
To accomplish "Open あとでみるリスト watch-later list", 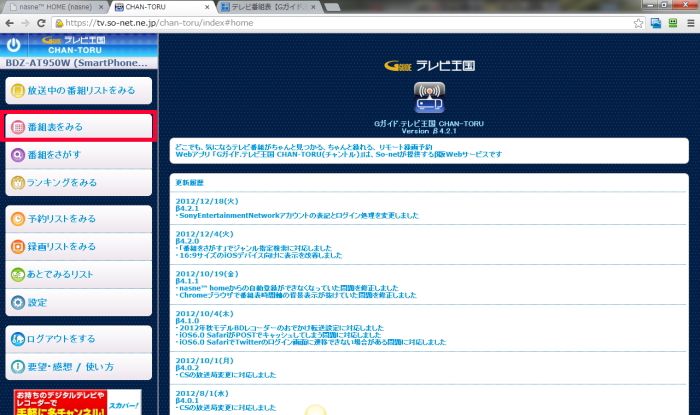I will click(x=79, y=274).
